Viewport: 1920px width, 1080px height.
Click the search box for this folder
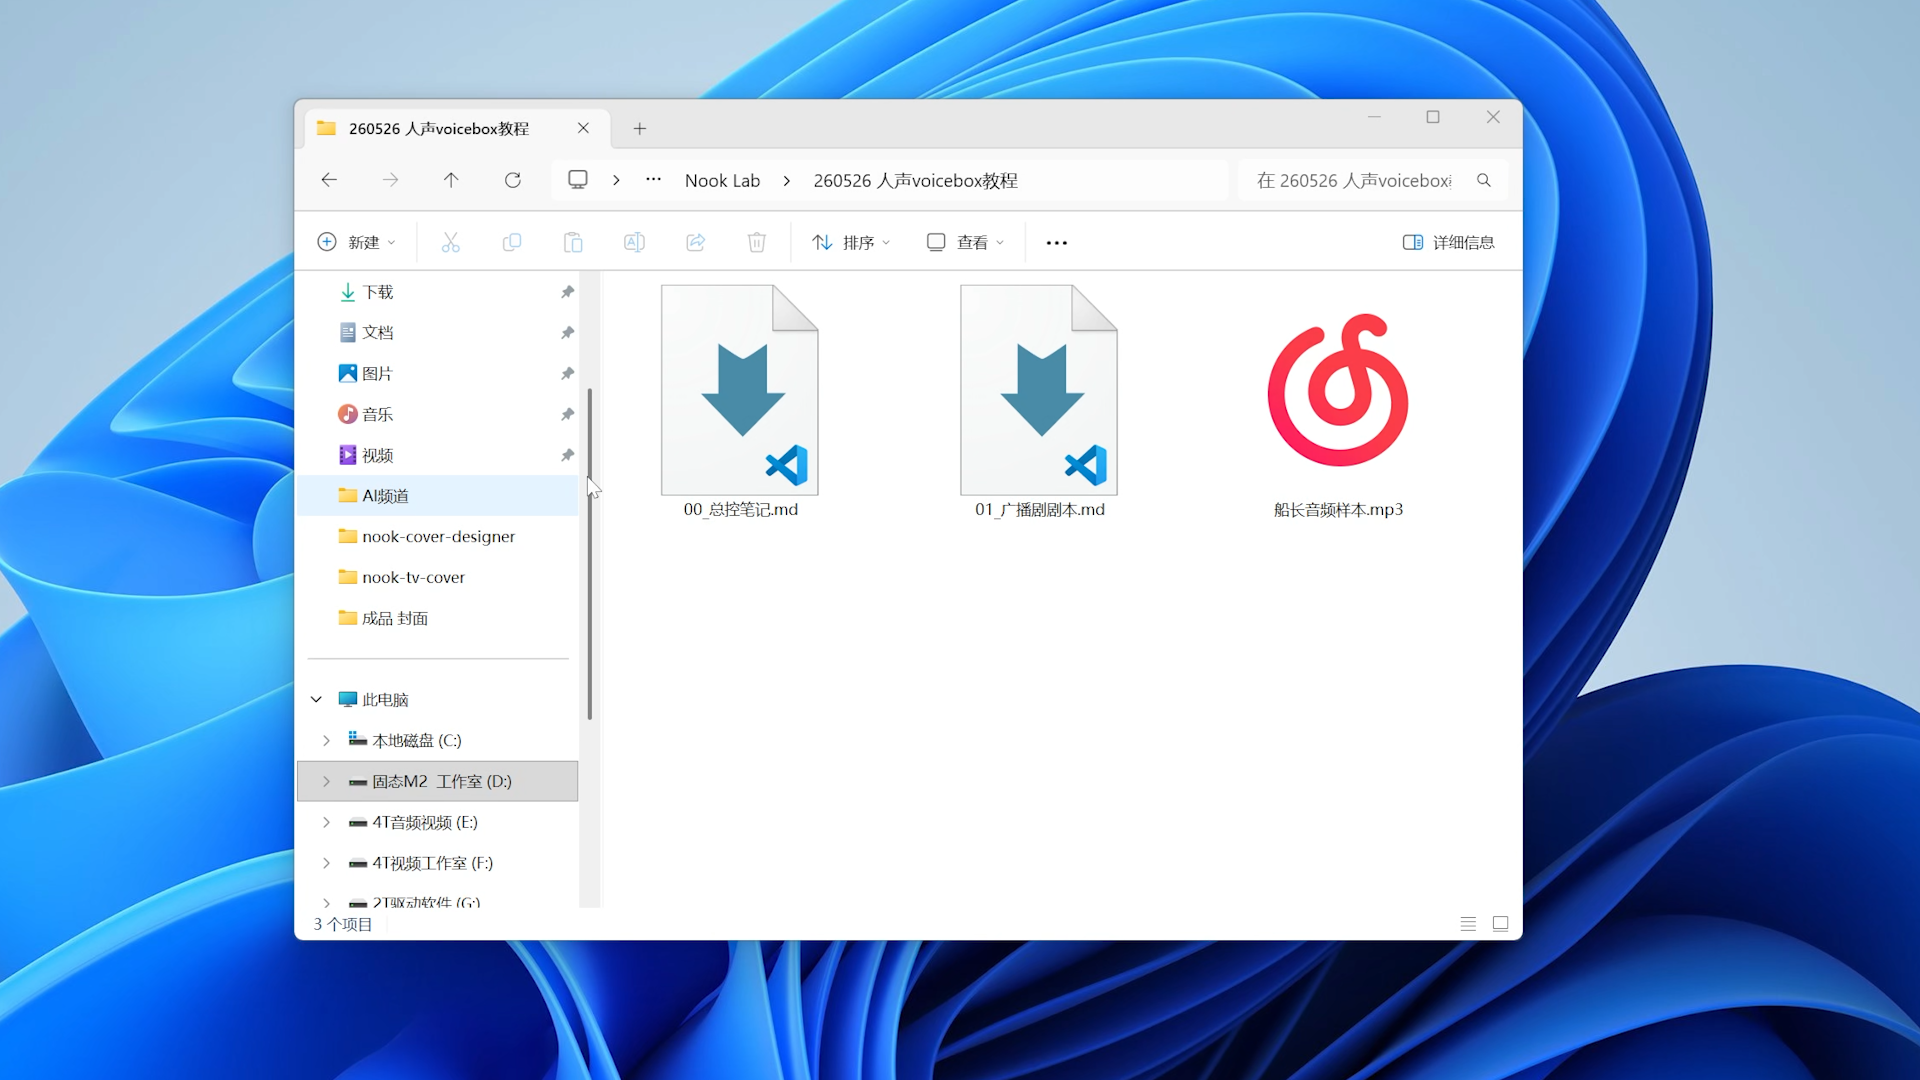click(x=1372, y=180)
